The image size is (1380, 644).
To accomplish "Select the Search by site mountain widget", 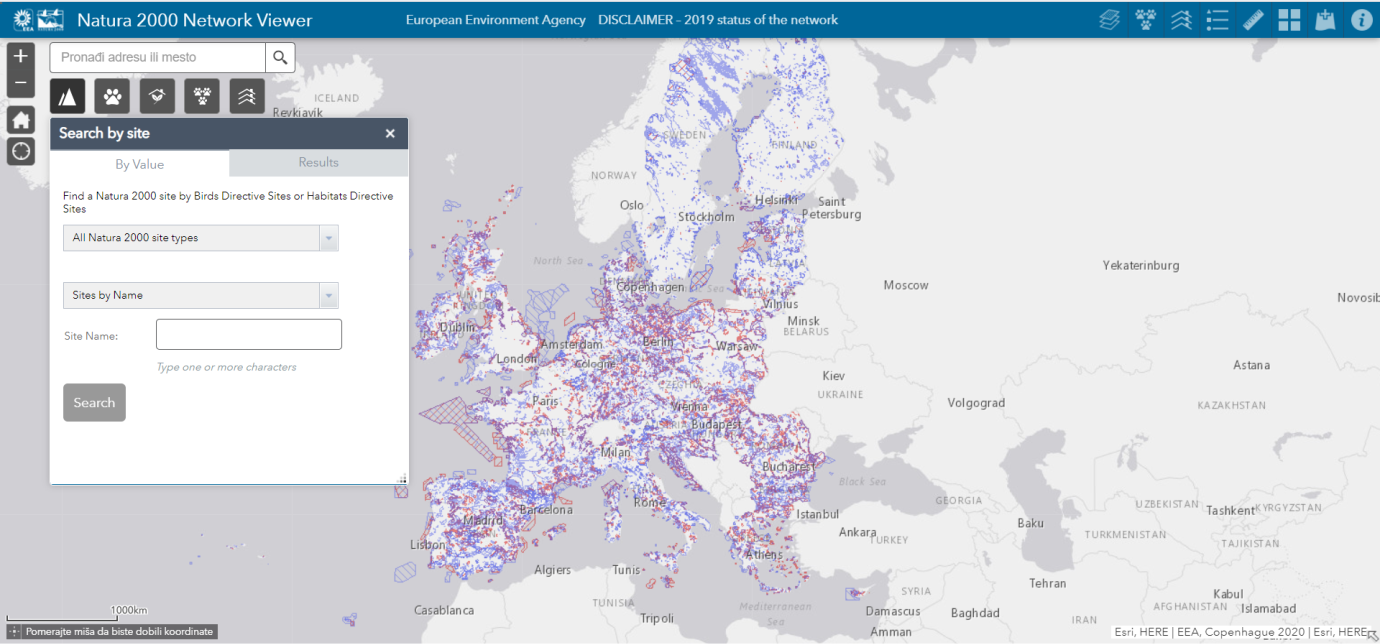I will [67, 97].
